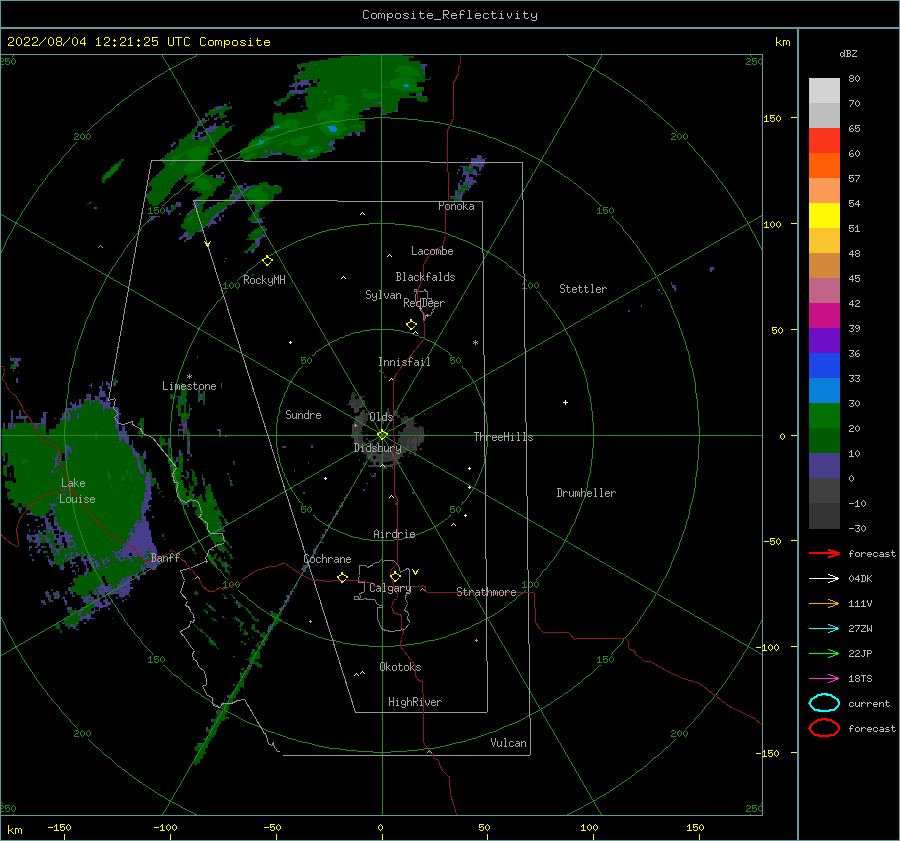Image resolution: width=900 pixels, height=841 pixels.
Task: Click the magenta swatch in dBZ legend
Action: click(824, 316)
